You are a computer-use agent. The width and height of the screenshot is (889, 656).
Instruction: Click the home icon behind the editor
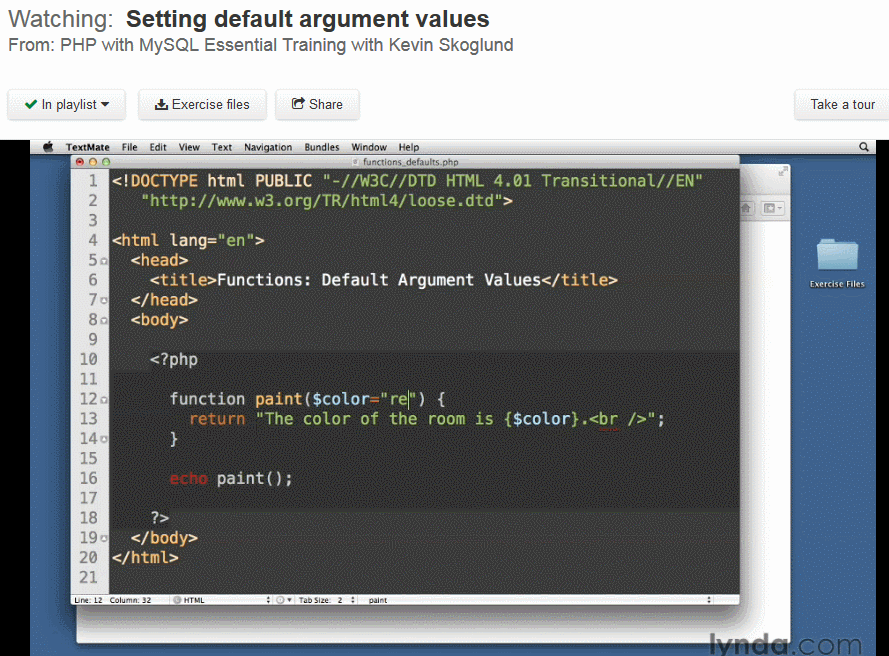[x=746, y=208]
